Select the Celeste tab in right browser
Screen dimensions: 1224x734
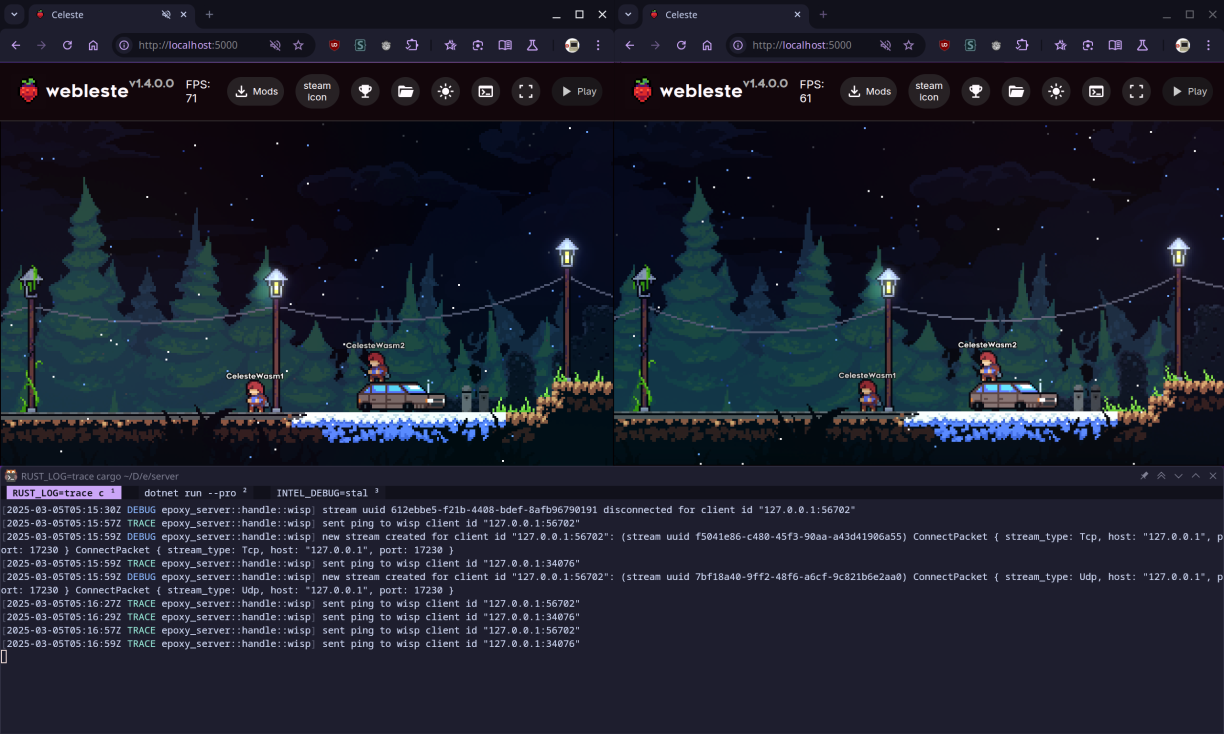(726, 15)
